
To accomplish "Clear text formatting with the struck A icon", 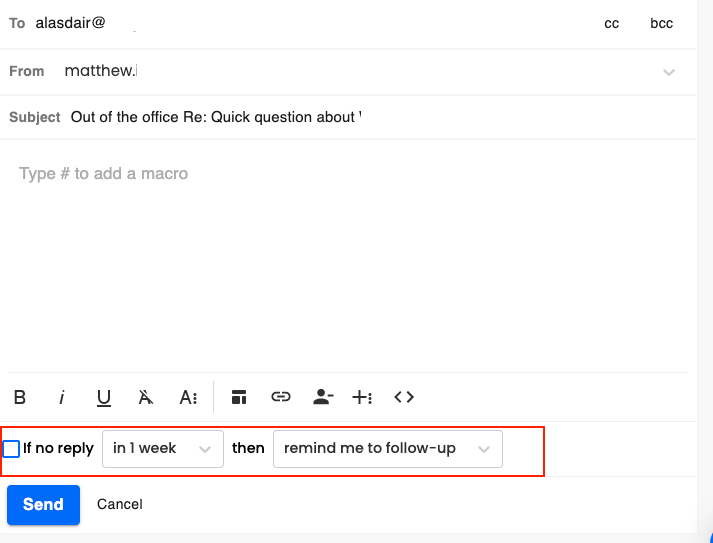I will (146, 397).
